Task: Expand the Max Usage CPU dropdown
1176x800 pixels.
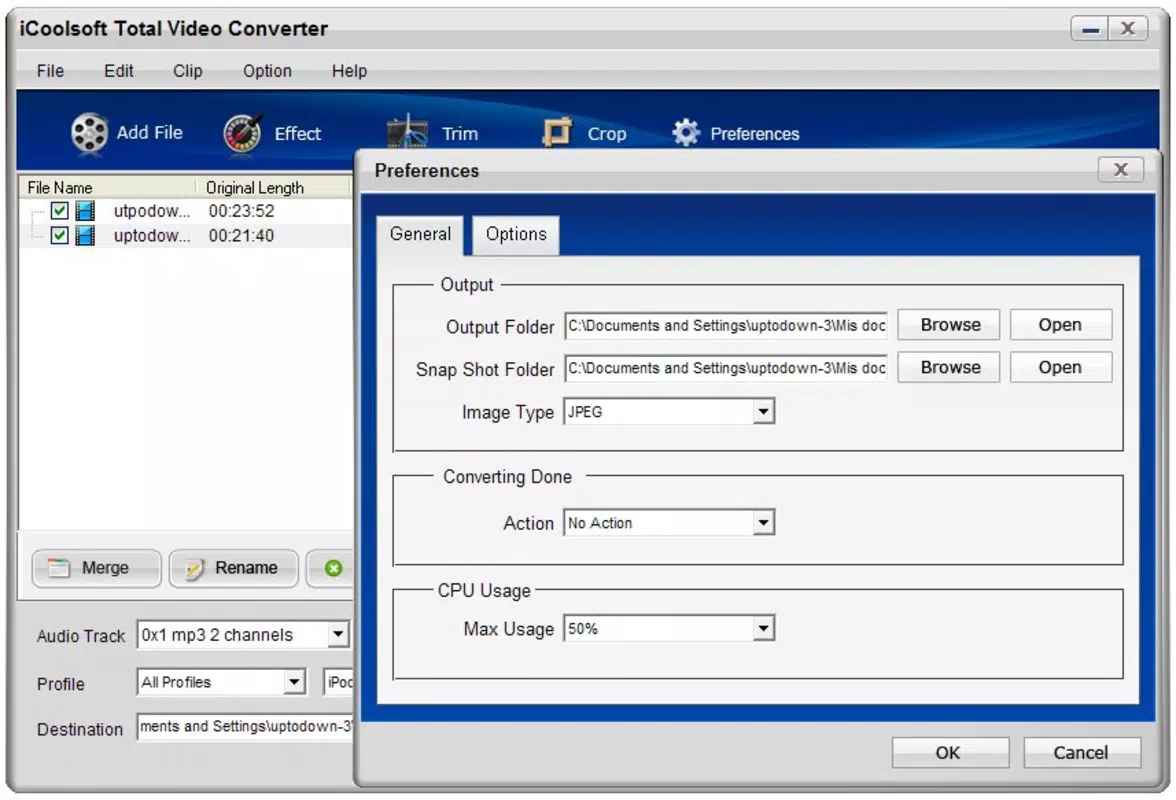Action: pyautogui.click(x=764, y=628)
